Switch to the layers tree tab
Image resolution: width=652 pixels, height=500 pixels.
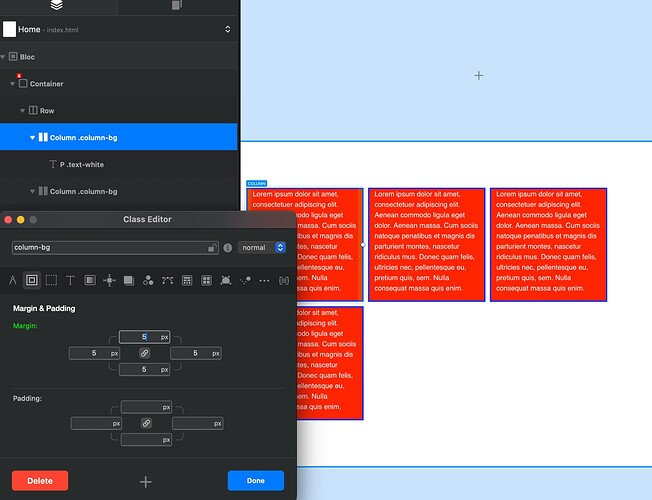click(58, 6)
